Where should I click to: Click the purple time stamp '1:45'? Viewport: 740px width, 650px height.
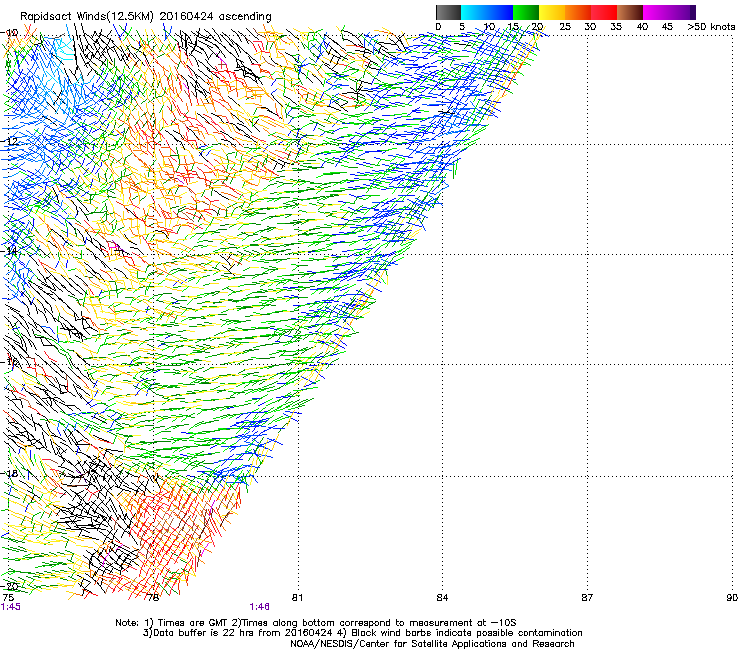[11, 607]
